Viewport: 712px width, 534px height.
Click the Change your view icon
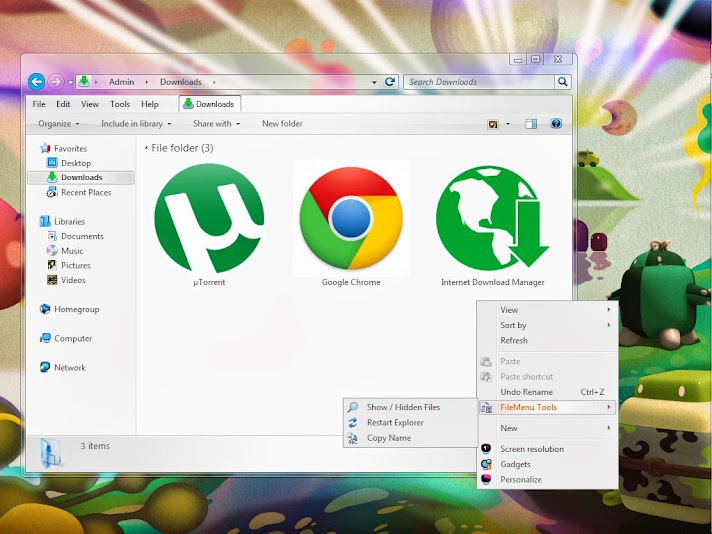tap(493, 124)
